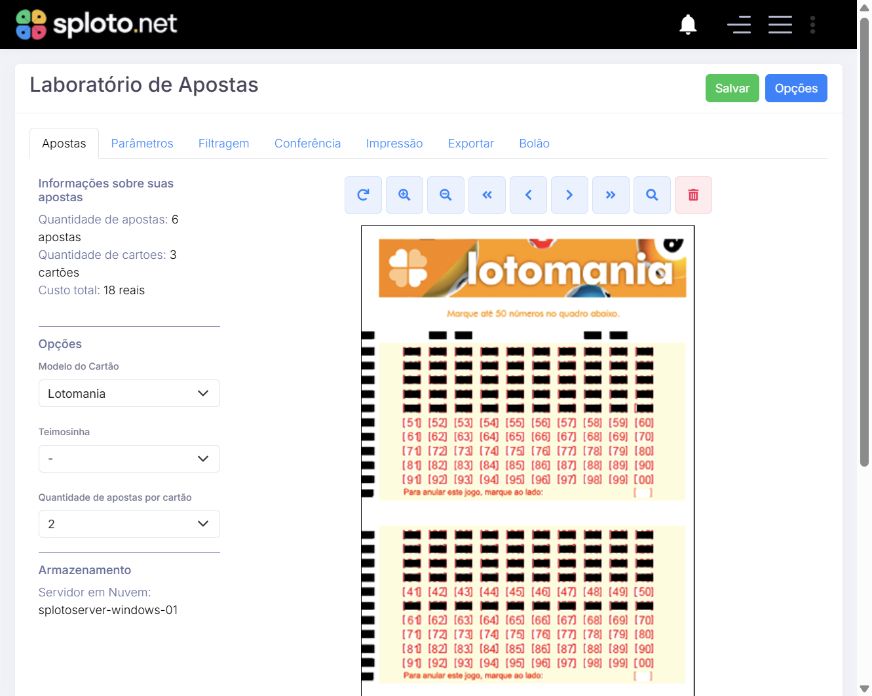Image resolution: width=872 pixels, height=696 pixels.
Task: Open the notifications bell
Action: [688, 24]
